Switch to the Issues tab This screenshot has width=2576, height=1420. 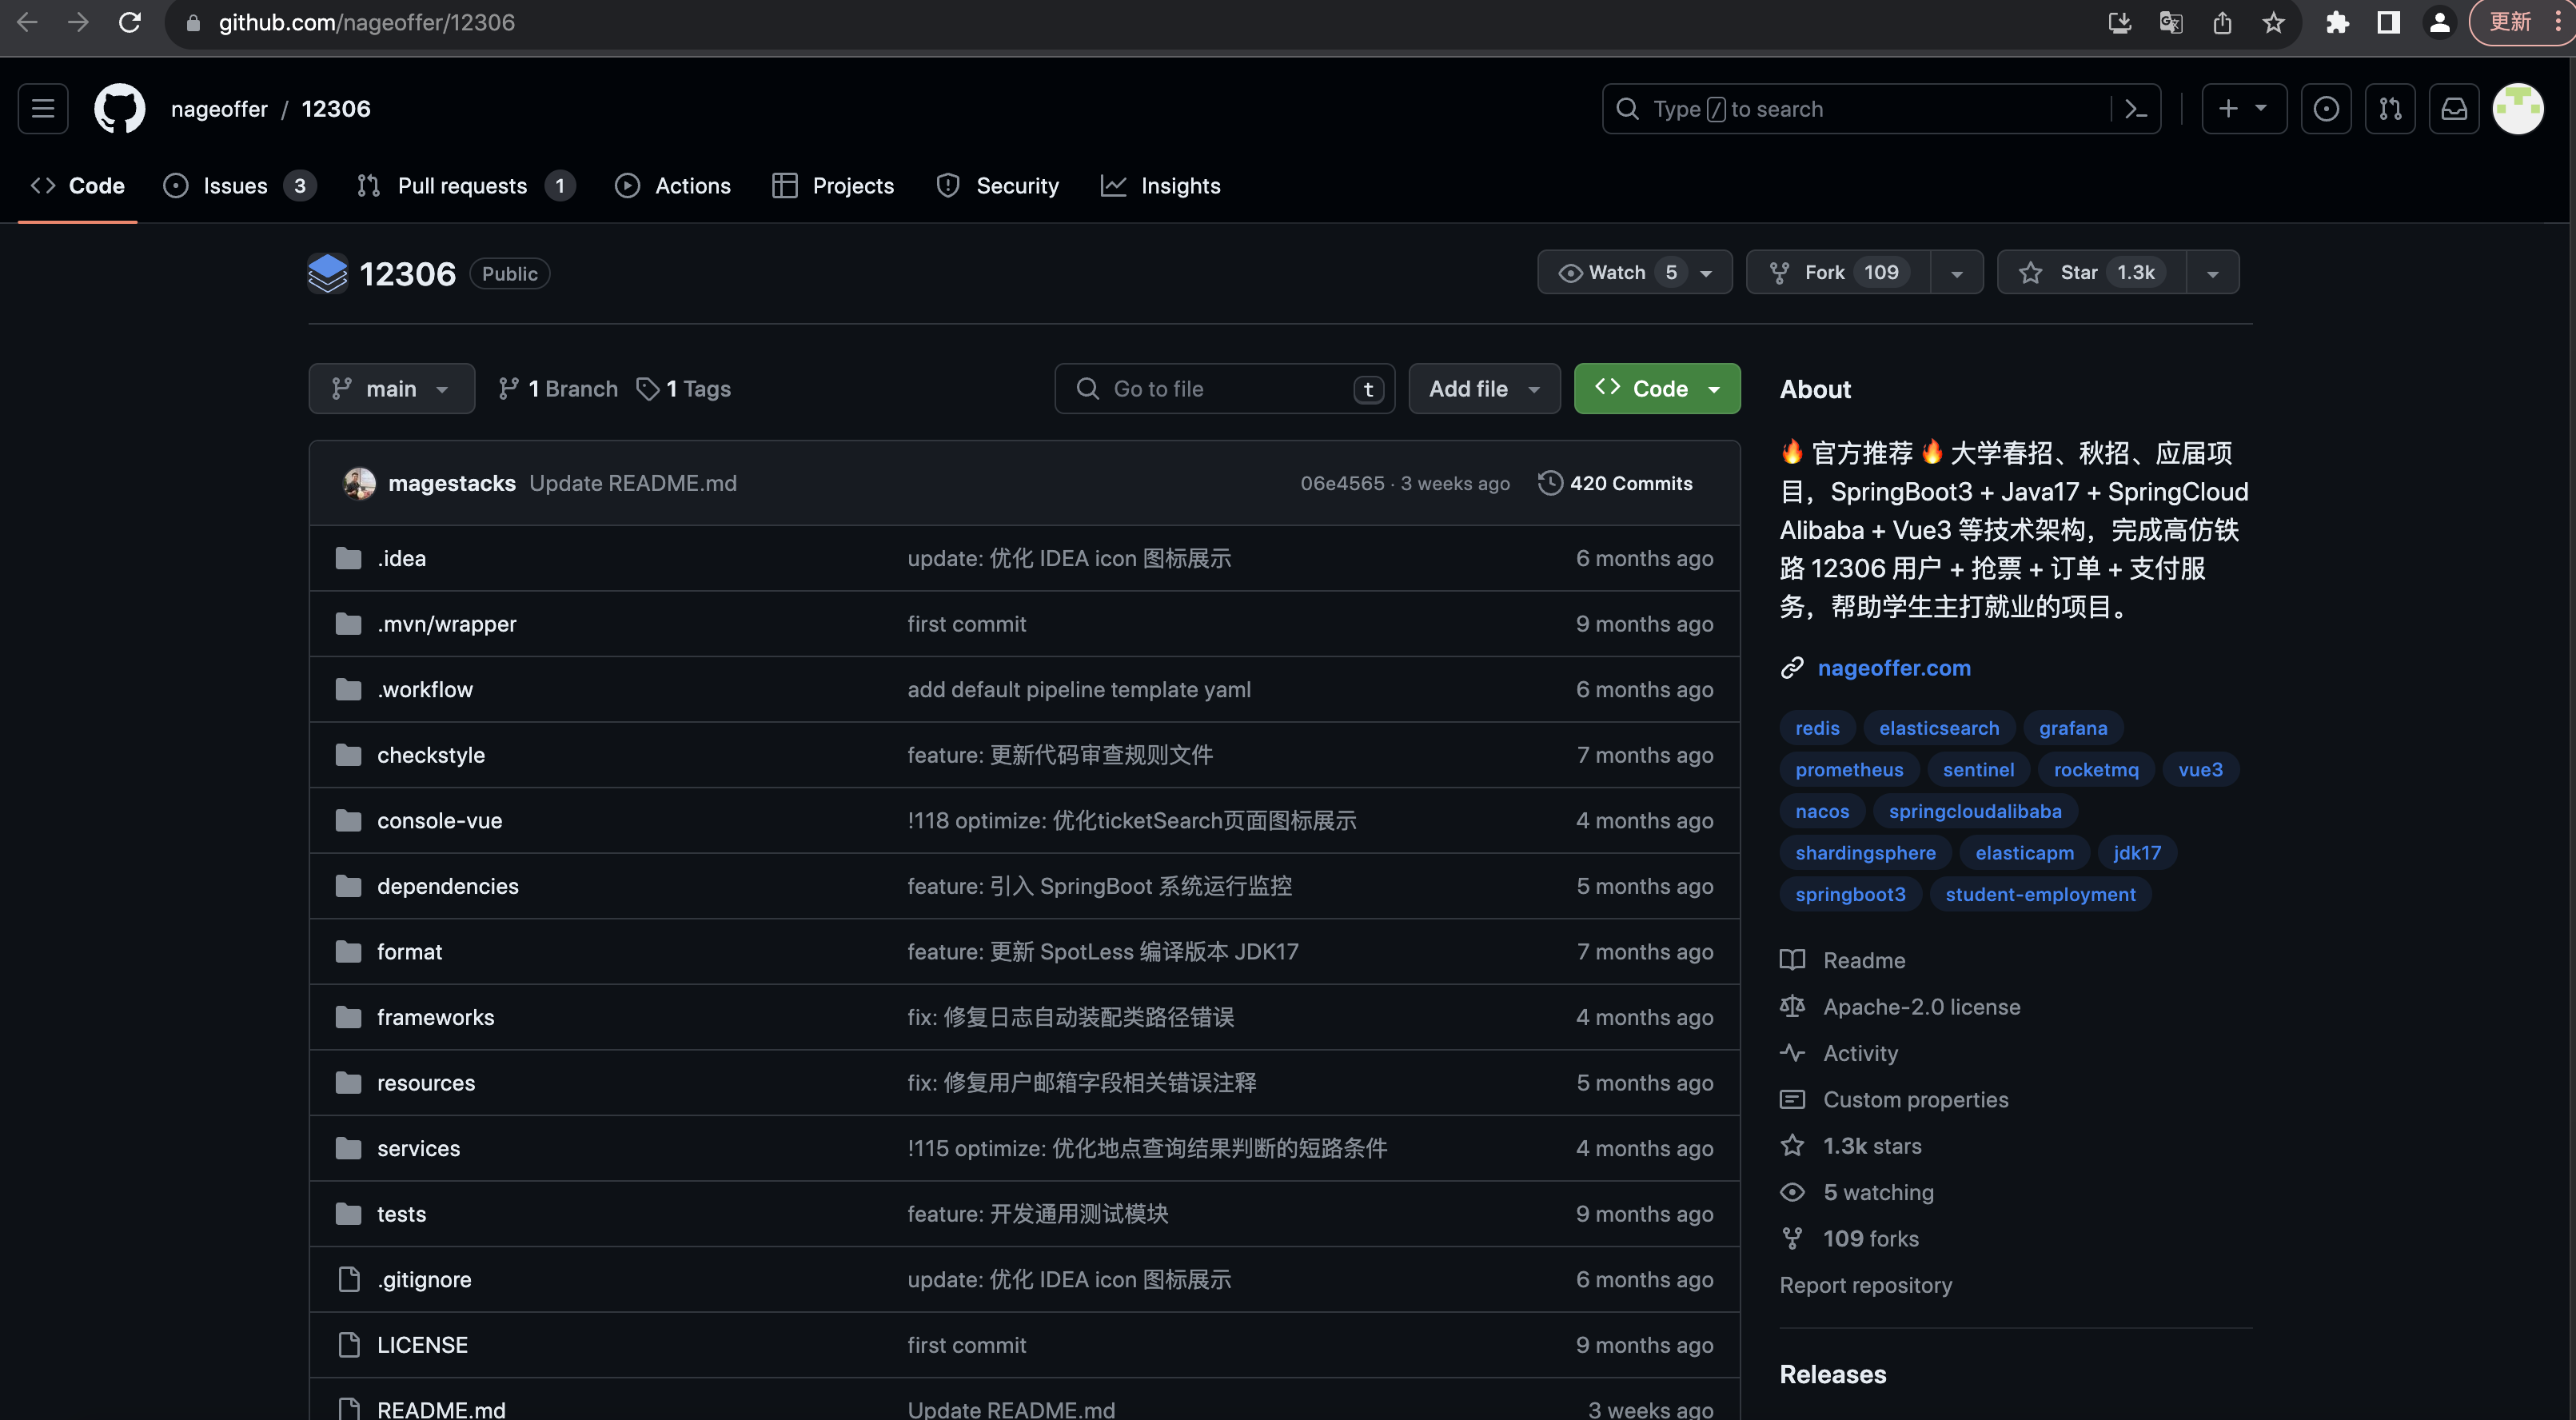click(x=240, y=186)
